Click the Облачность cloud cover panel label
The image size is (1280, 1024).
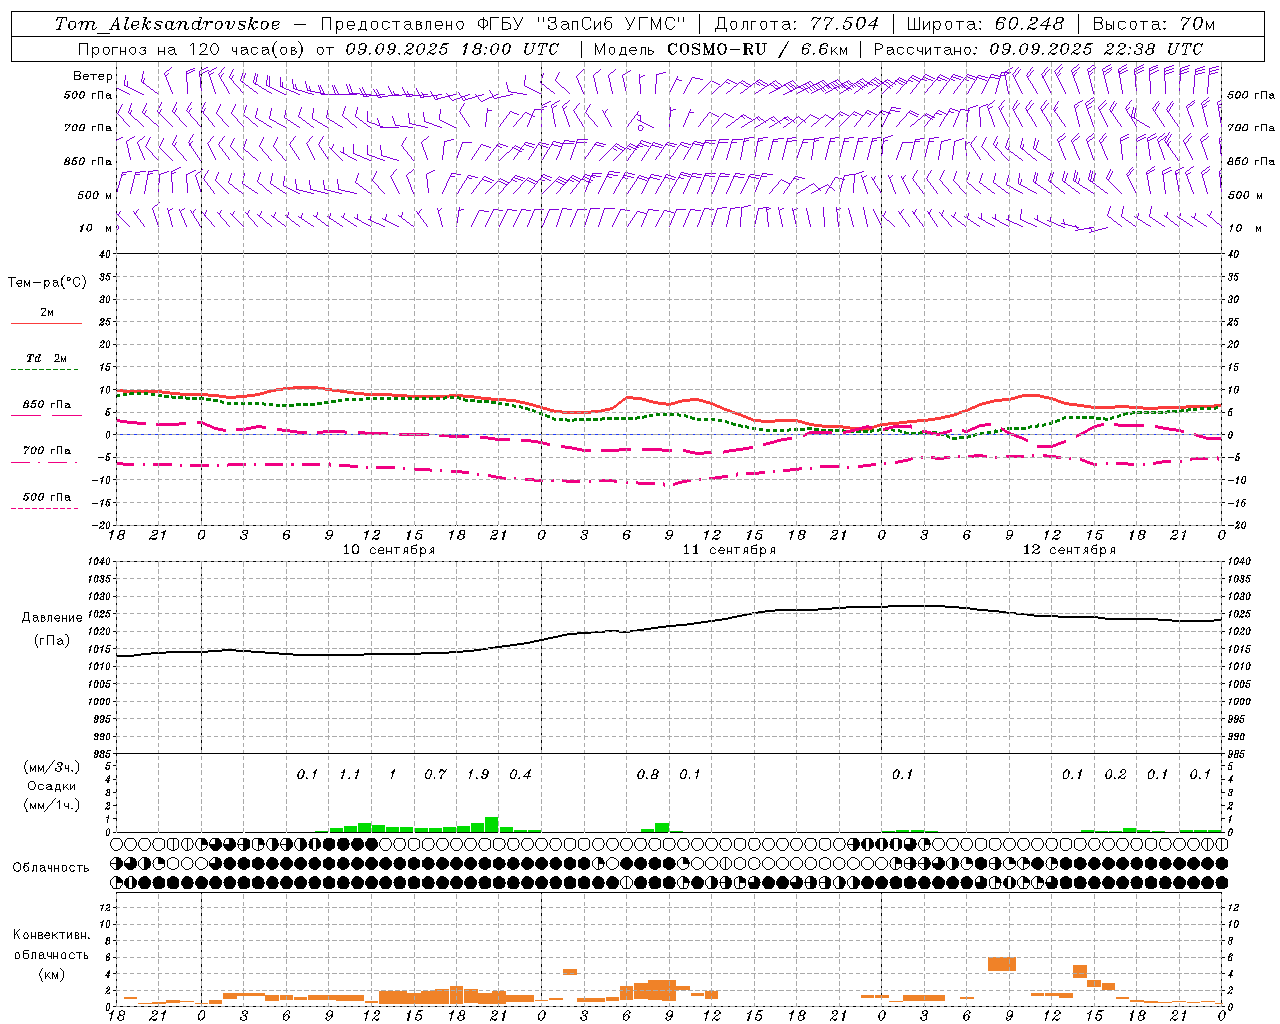tap(51, 868)
